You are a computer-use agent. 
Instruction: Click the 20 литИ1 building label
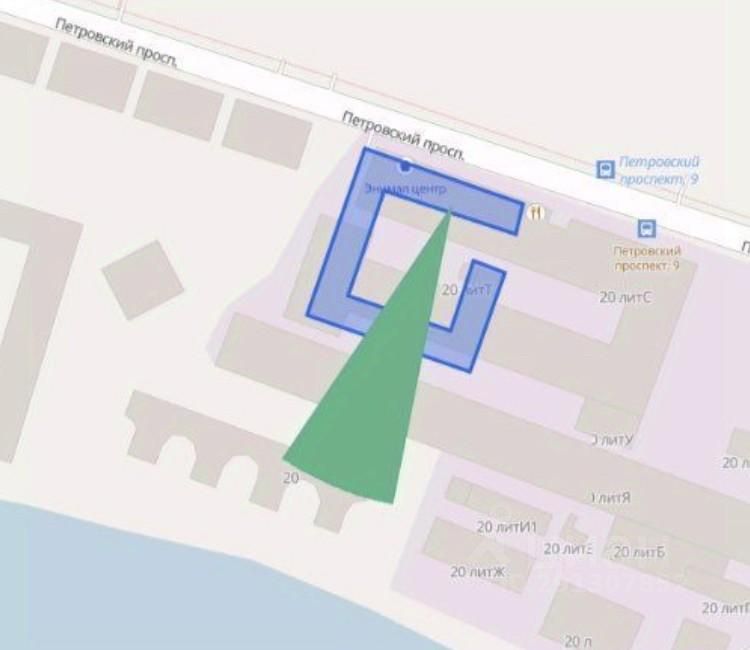507,527
